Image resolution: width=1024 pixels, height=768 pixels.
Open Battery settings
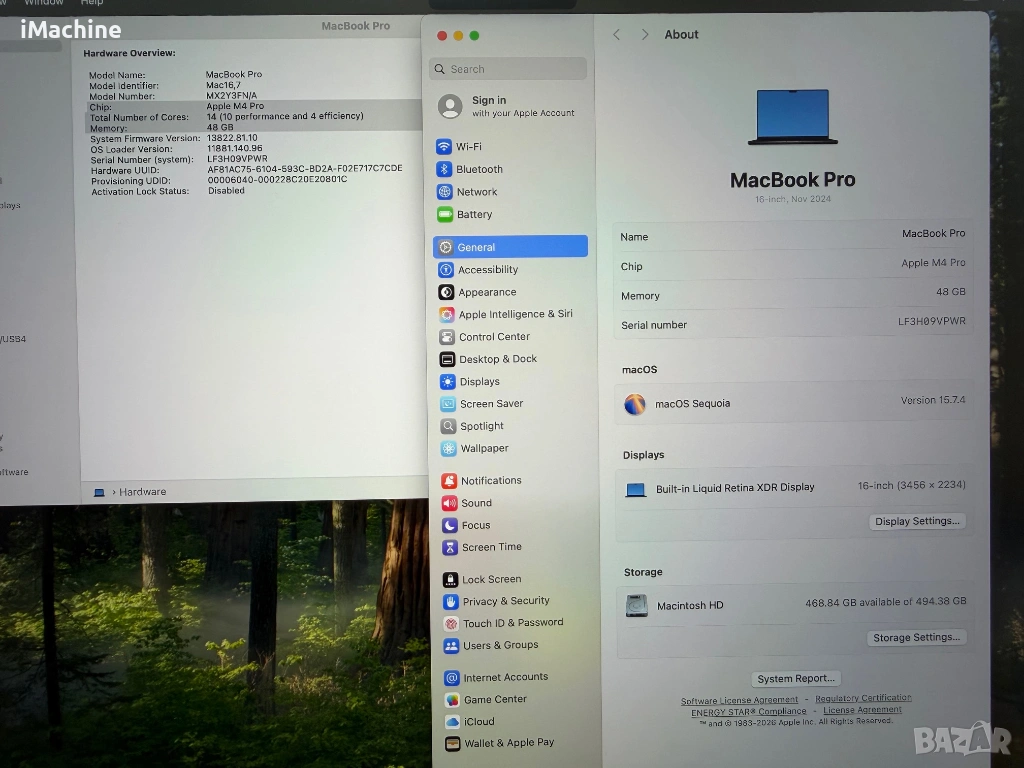pos(473,215)
